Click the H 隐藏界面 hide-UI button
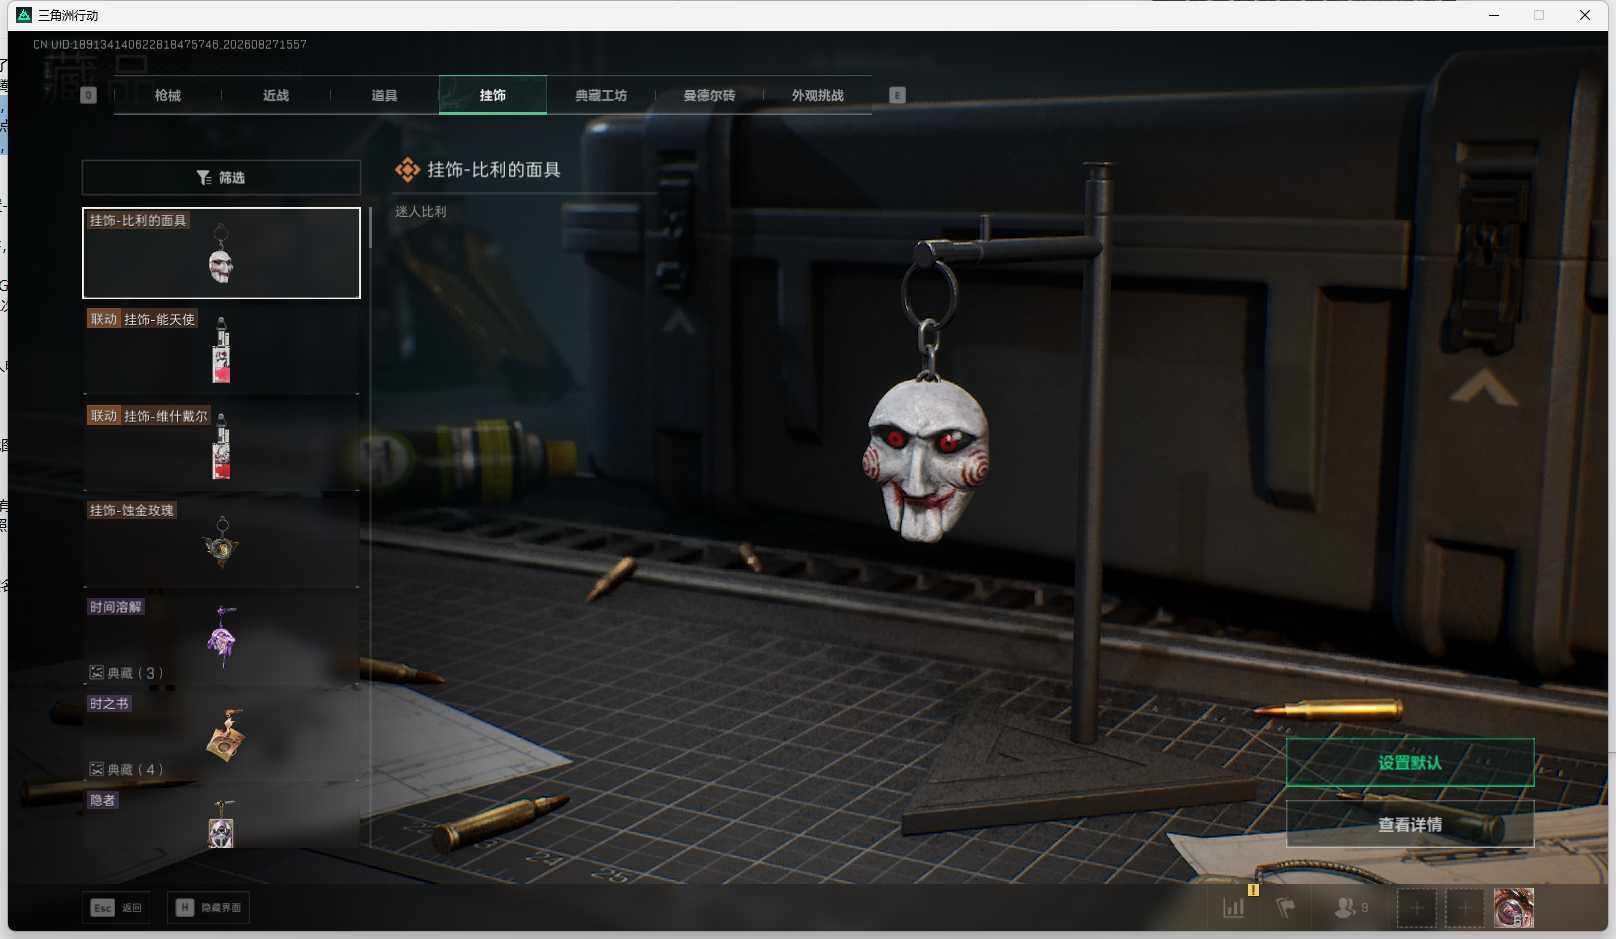The image size is (1616, 939). 208,908
